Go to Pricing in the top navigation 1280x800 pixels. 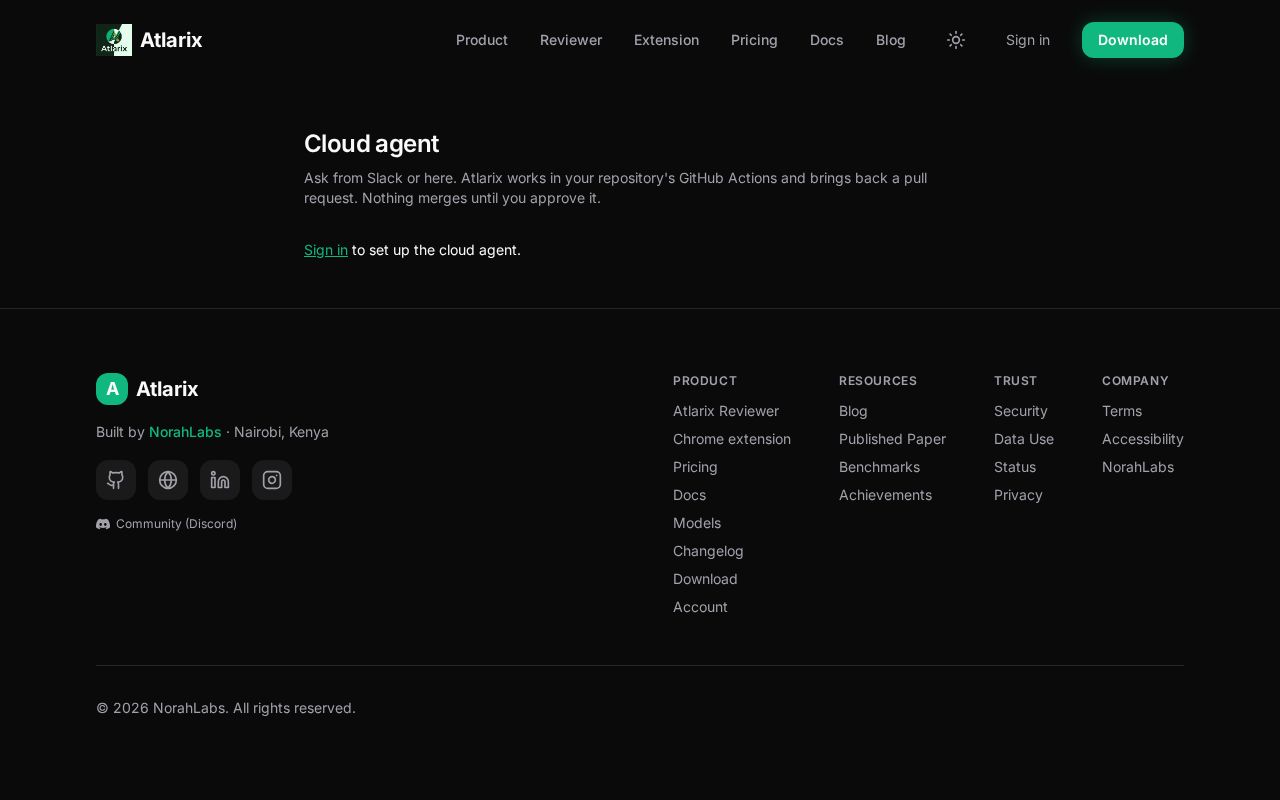pyautogui.click(x=754, y=40)
